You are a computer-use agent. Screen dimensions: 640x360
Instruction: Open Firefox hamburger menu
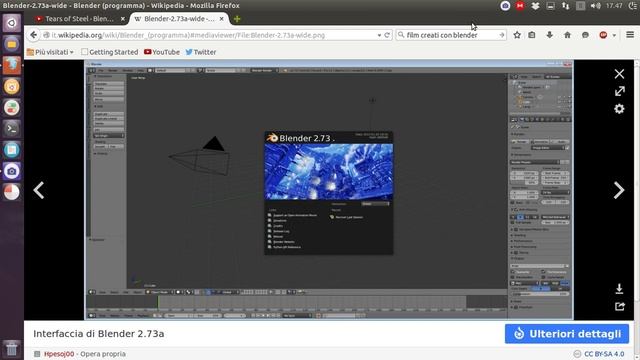630,35
